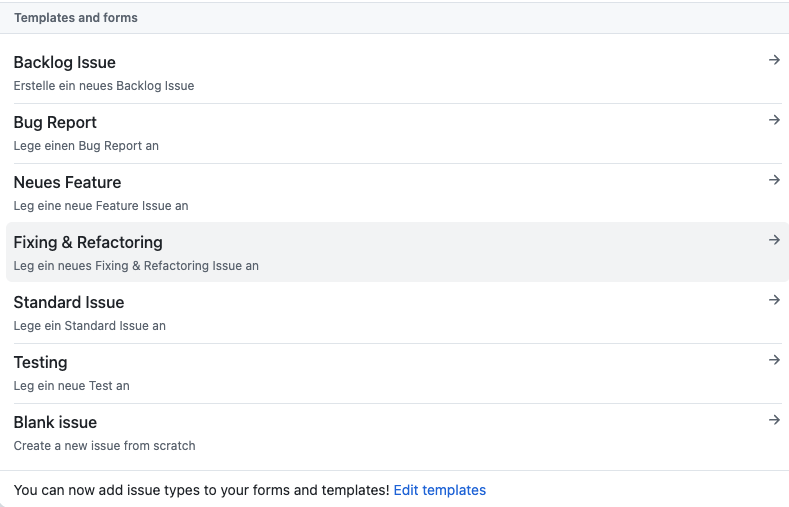Click the arrow icon in the Neues Feature row

coord(774,180)
